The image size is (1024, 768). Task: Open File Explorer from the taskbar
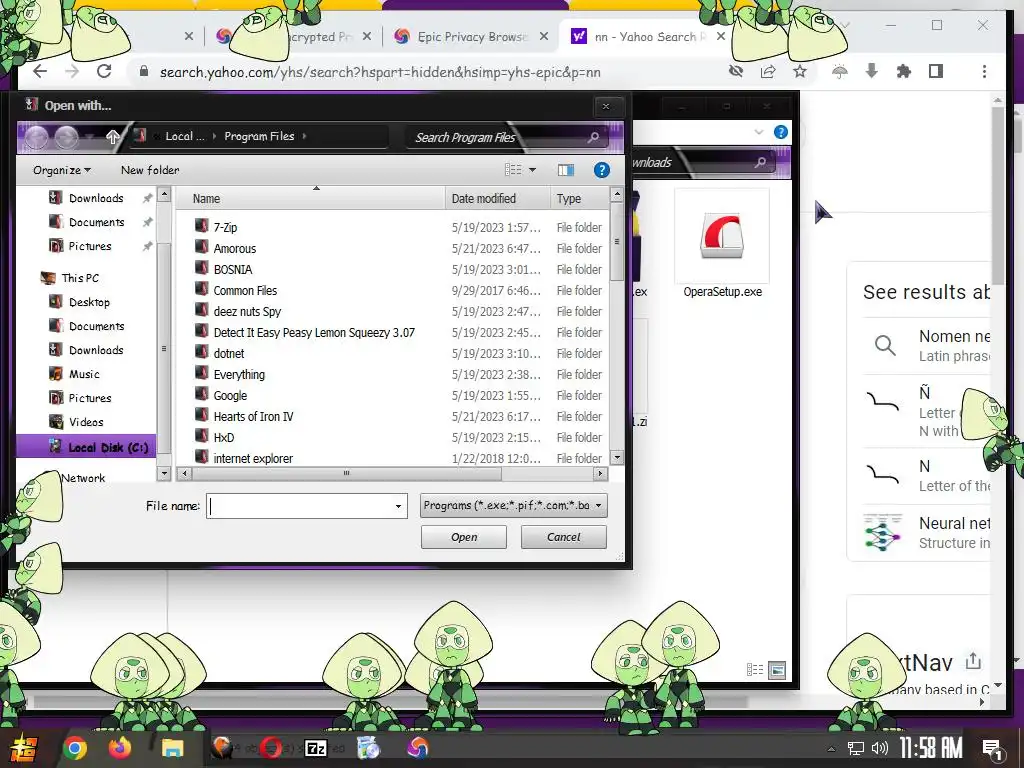173,748
